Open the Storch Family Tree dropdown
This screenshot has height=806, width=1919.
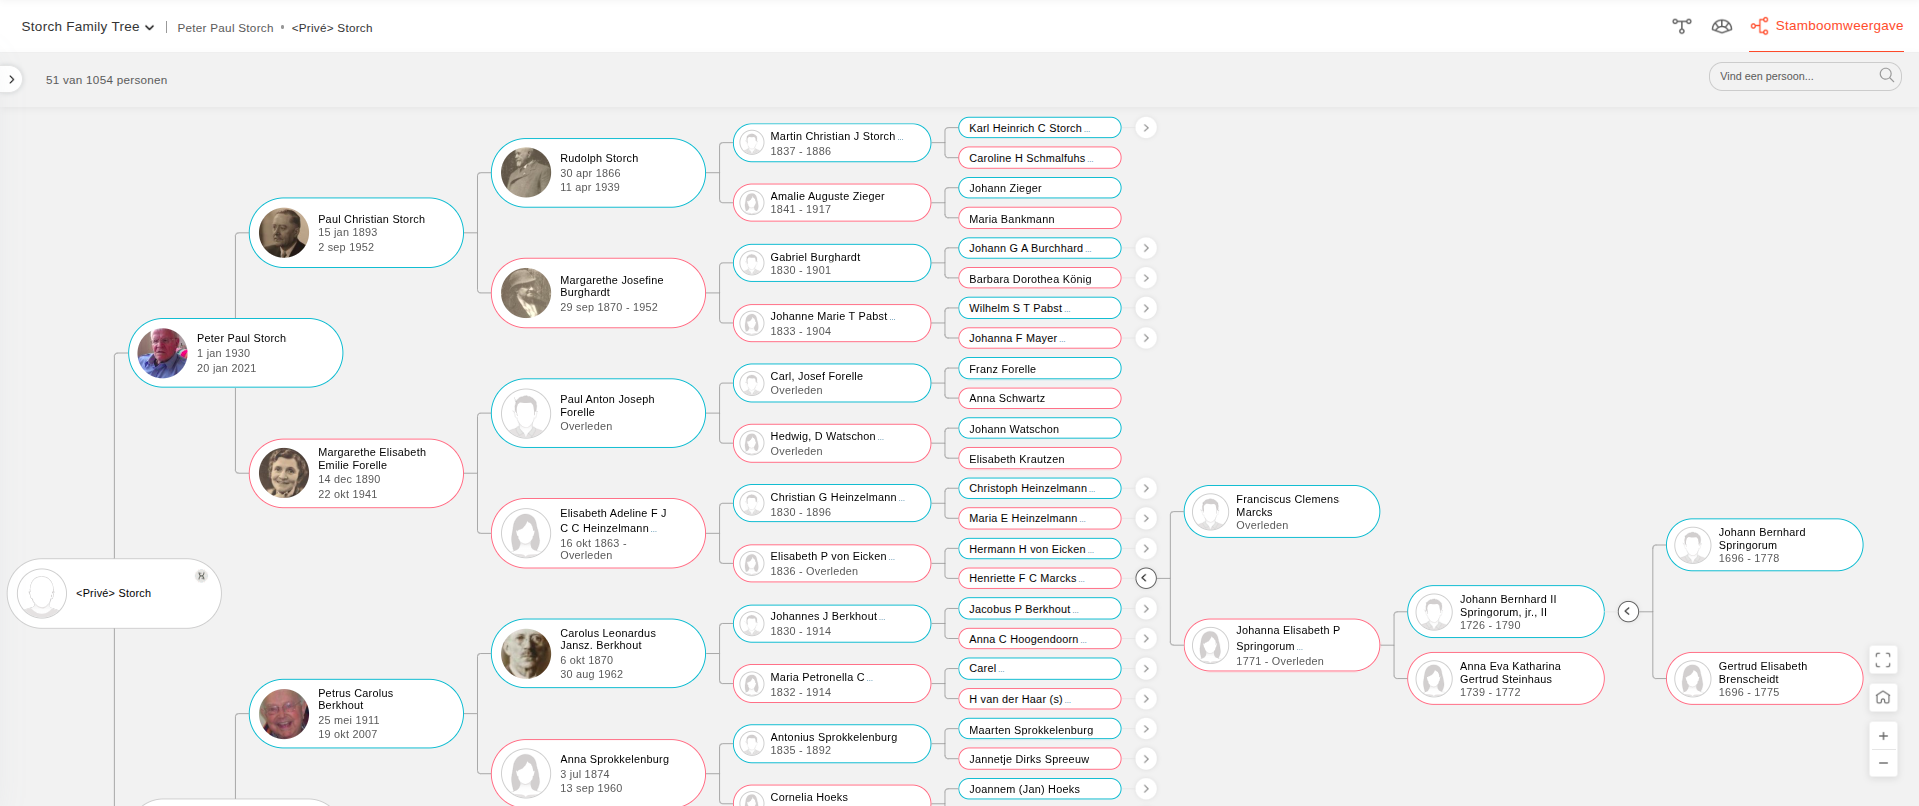(x=88, y=27)
